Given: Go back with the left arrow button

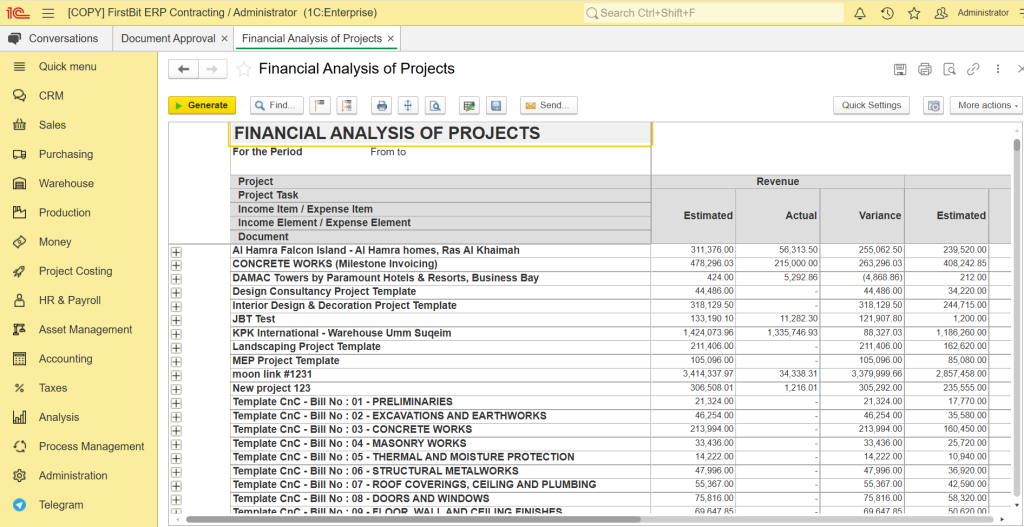Looking at the screenshot, I should [x=184, y=69].
